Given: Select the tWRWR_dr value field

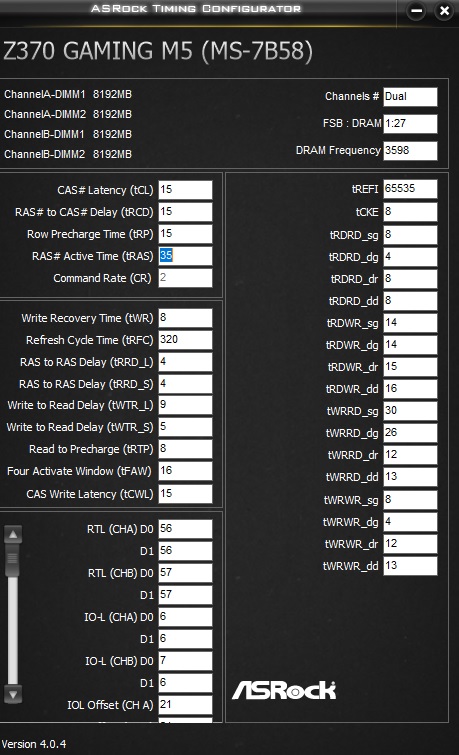Looking at the screenshot, I should pyautogui.click(x=410, y=544).
